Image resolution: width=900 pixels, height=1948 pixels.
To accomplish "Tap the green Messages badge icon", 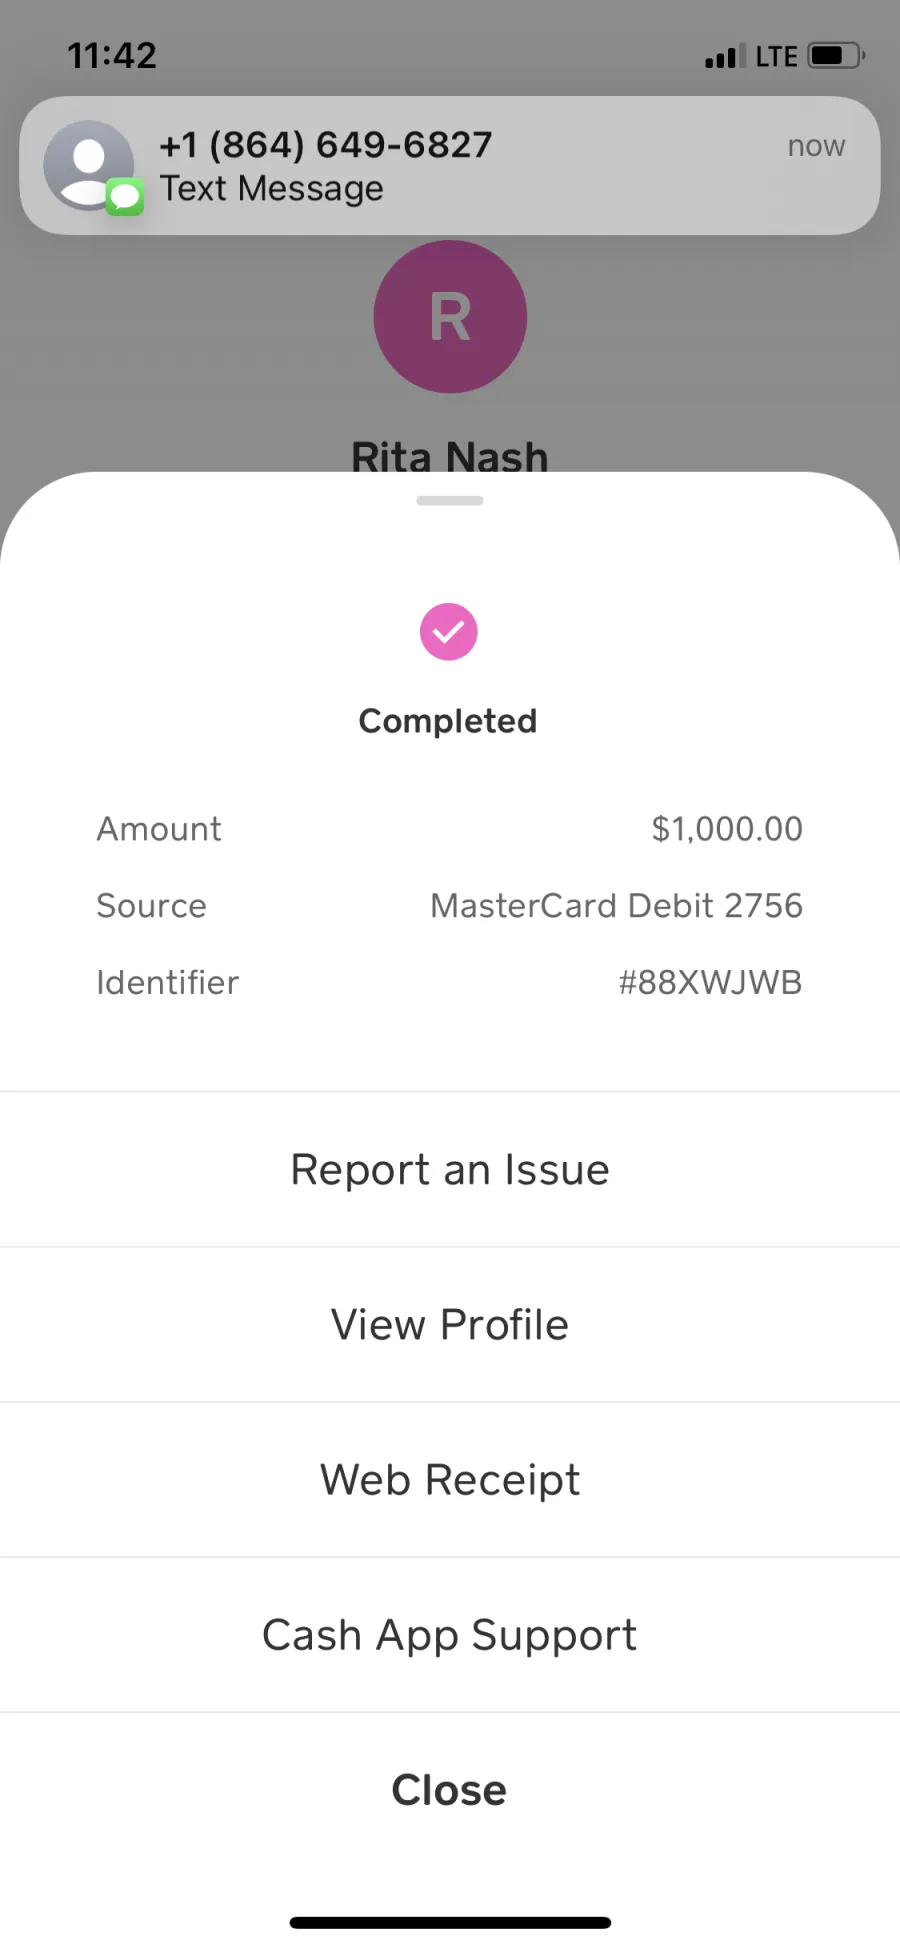I will point(125,196).
